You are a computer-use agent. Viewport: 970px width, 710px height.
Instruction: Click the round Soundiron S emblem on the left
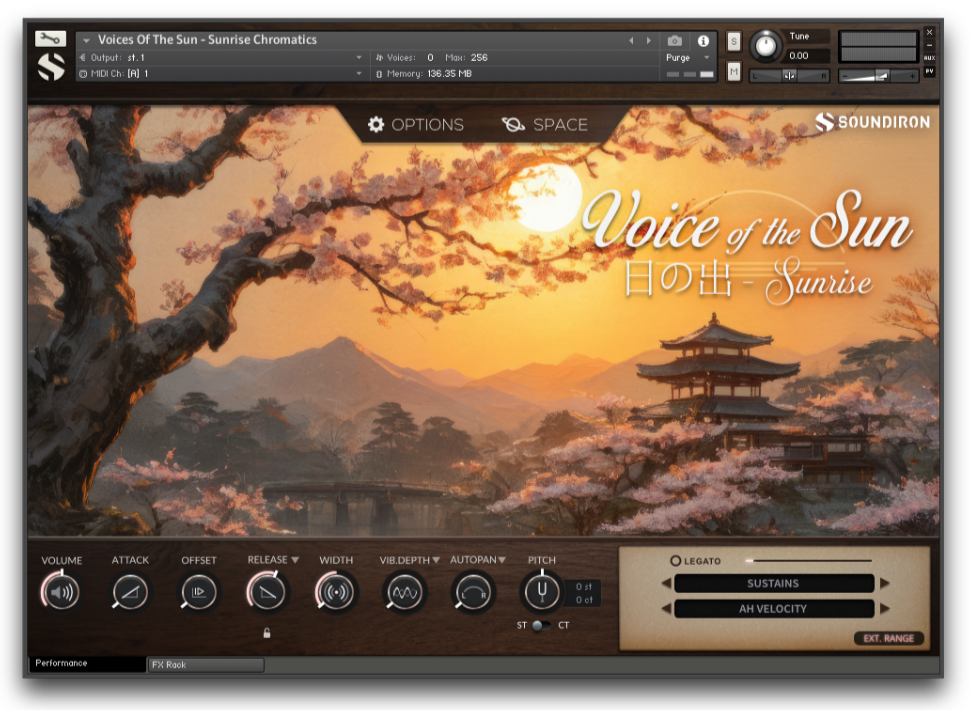point(51,68)
